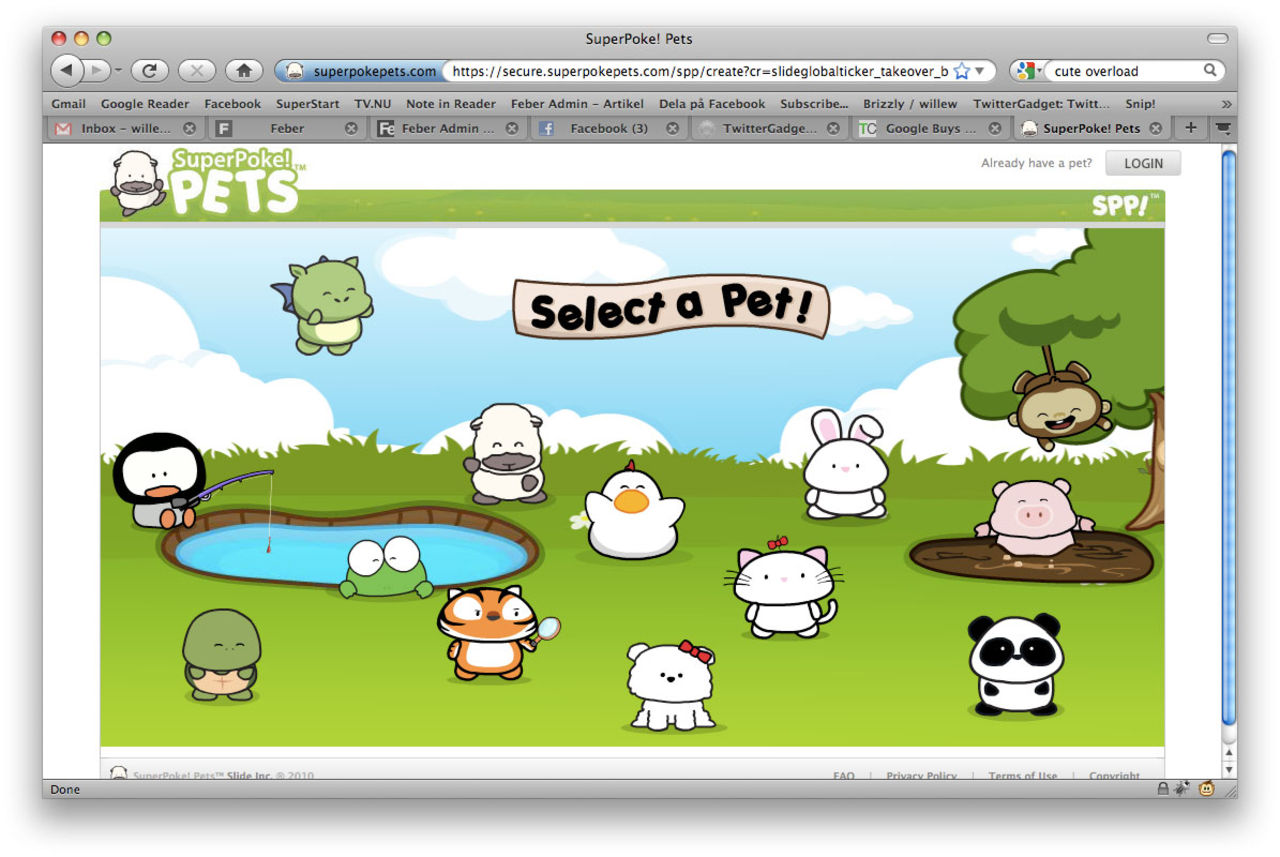Select the panda pet
This screenshot has width=1280, height=857.
(x=1015, y=665)
